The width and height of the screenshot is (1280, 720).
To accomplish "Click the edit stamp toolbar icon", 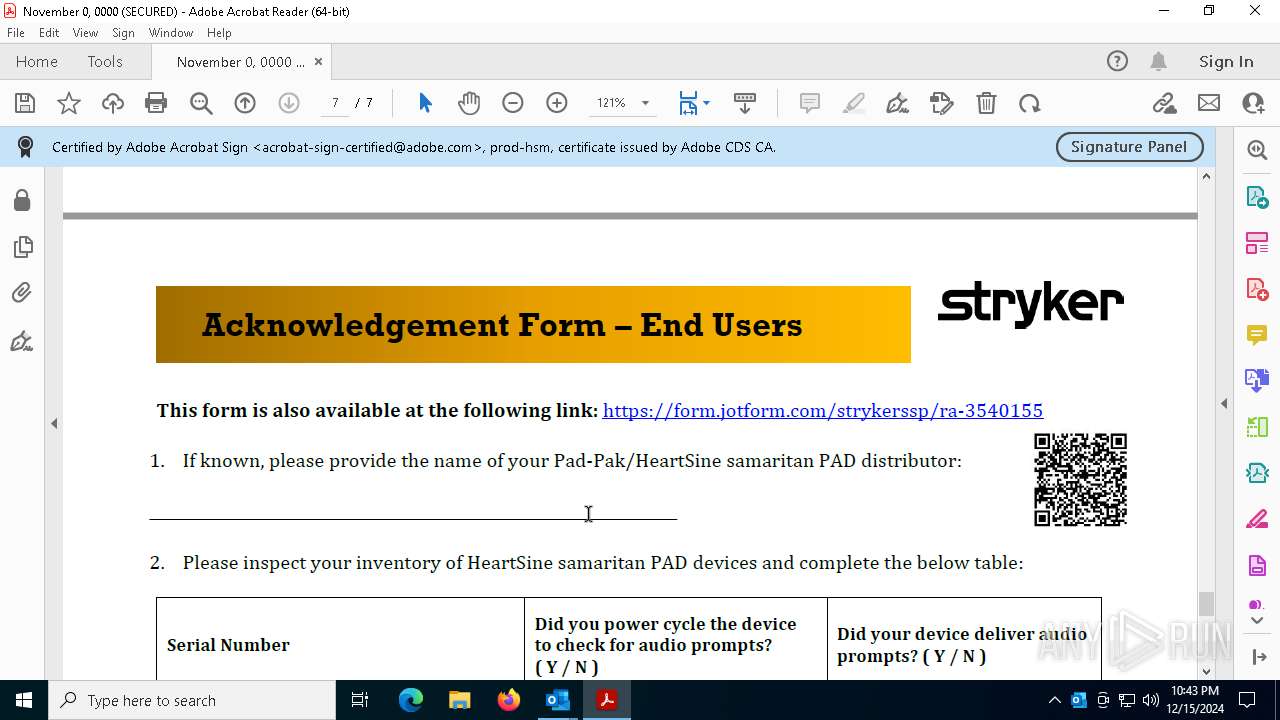I will (x=942, y=103).
